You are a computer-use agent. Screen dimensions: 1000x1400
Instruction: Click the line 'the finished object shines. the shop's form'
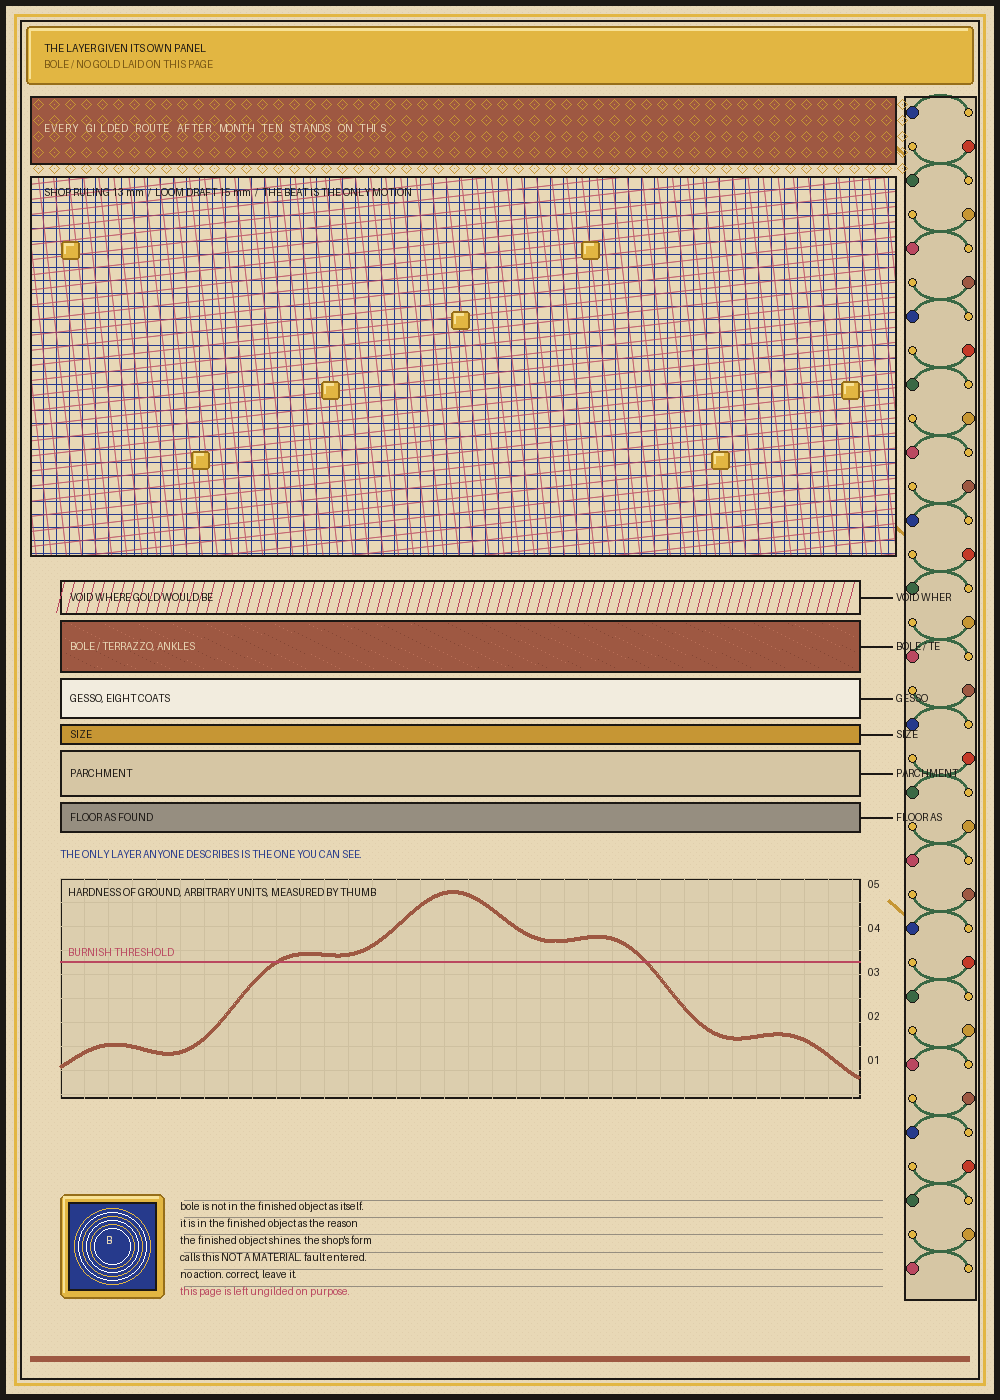(276, 1240)
